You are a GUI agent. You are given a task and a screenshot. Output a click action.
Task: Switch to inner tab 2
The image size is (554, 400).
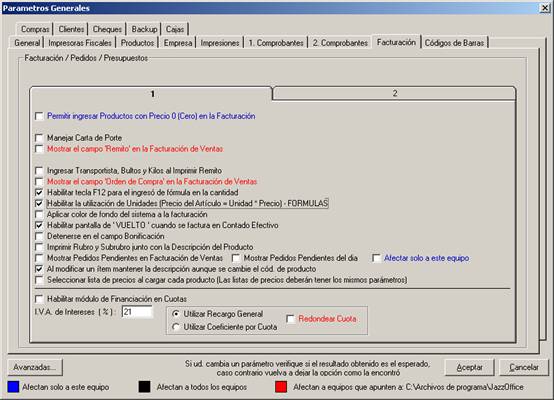tap(394, 93)
